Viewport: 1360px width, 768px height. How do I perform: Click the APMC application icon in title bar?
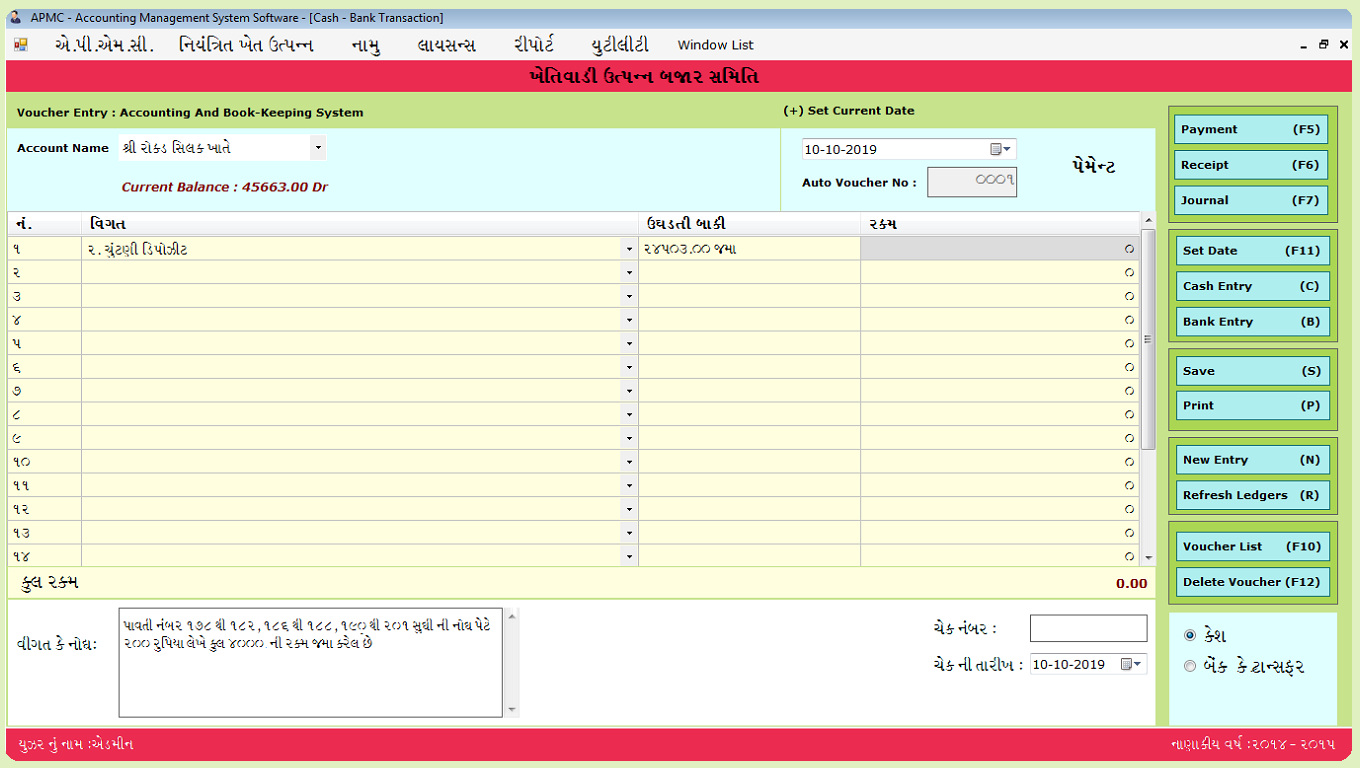(x=14, y=16)
